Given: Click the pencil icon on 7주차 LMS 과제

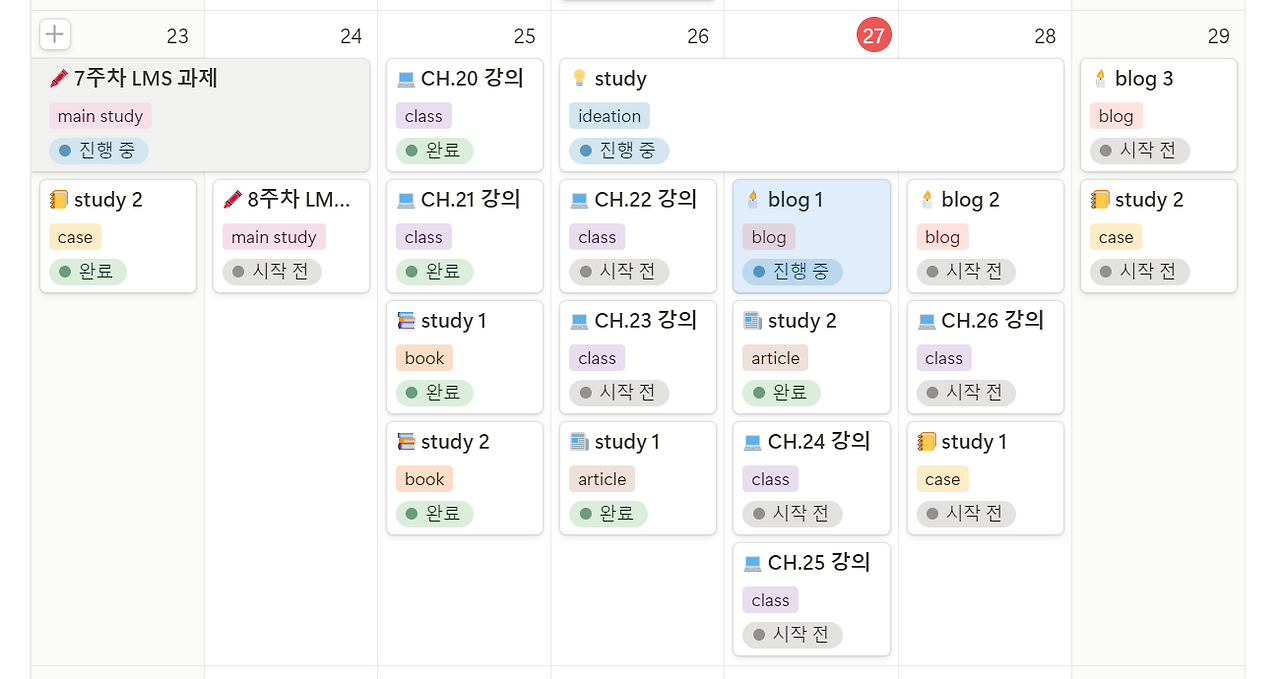Looking at the screenshot, I should click(x=59, y=78).
